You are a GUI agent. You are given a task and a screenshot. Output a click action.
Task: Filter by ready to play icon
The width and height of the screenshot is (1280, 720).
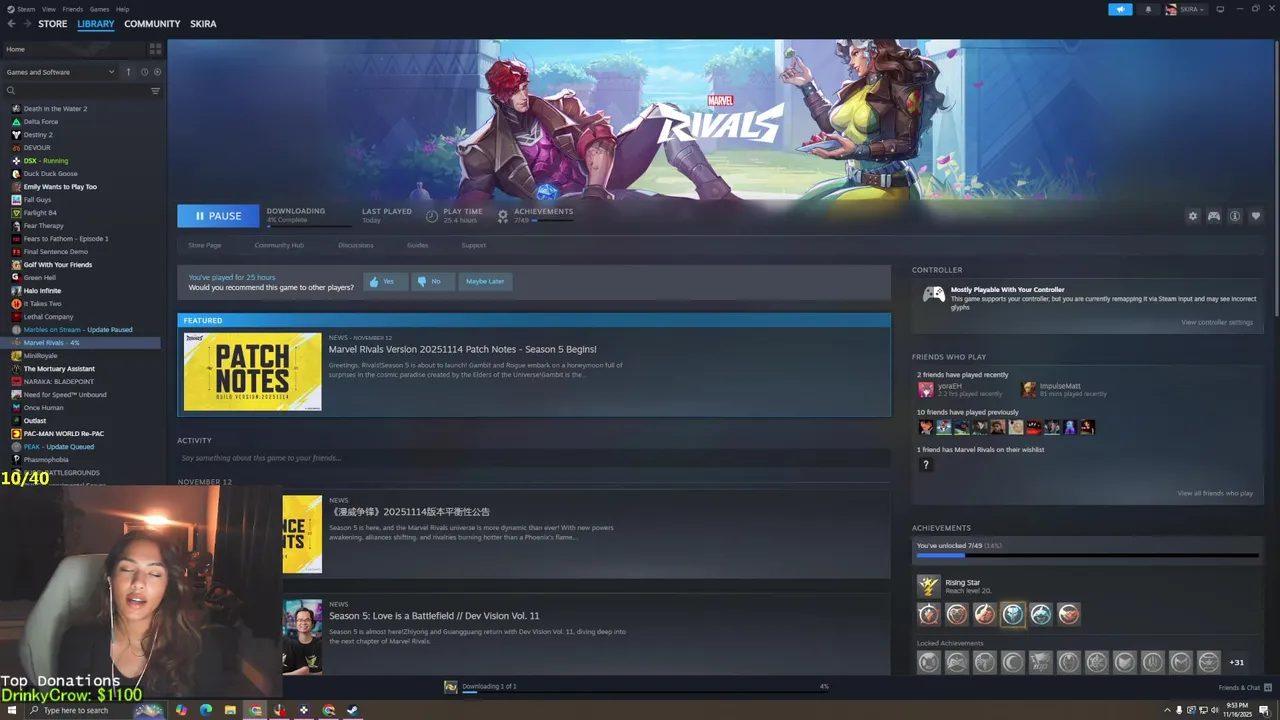157,72
